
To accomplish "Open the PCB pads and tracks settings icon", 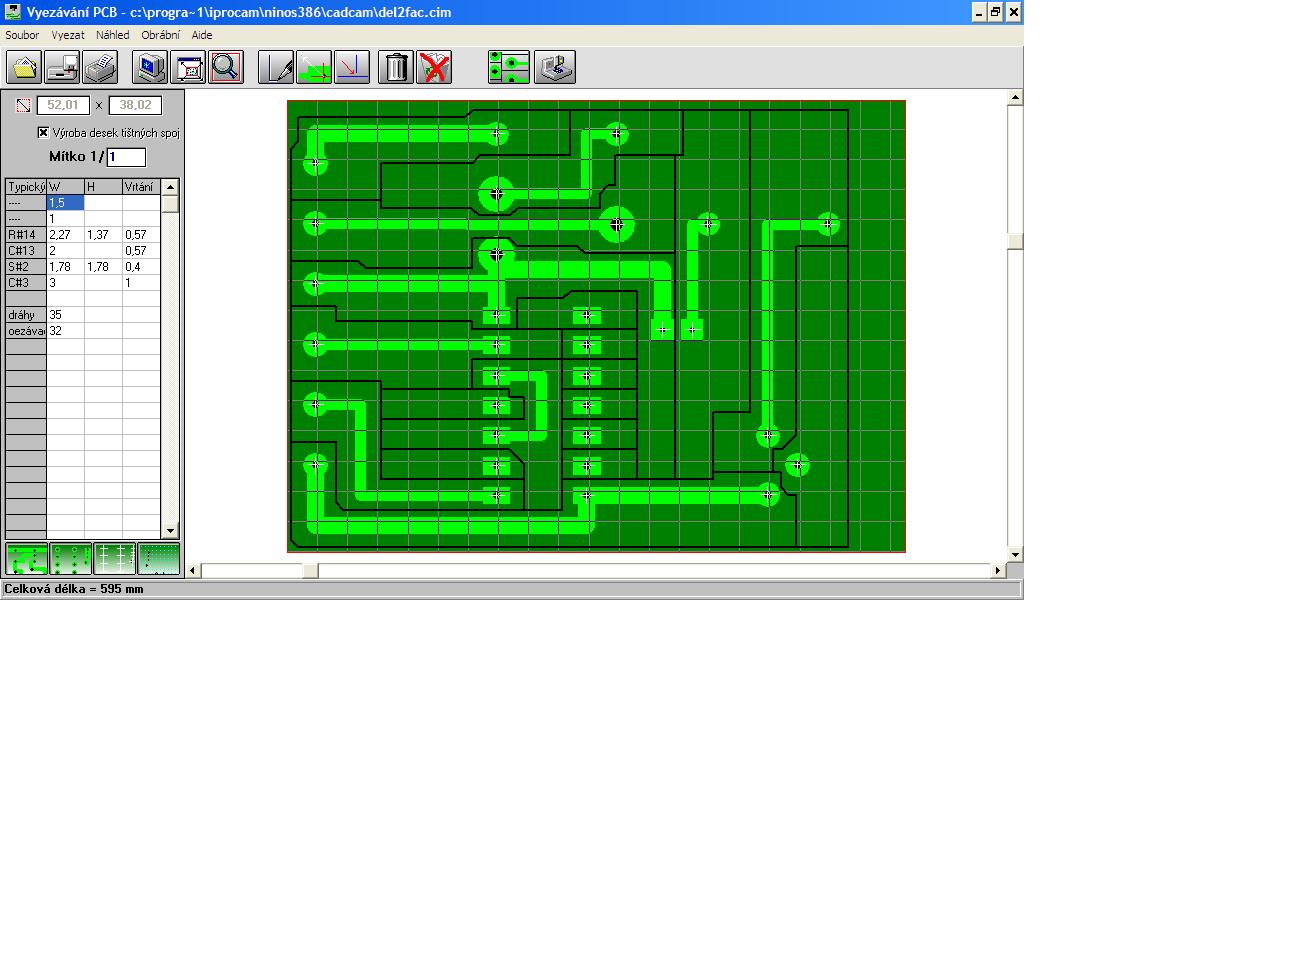I will pyautogui.click(x=508, y=67).
